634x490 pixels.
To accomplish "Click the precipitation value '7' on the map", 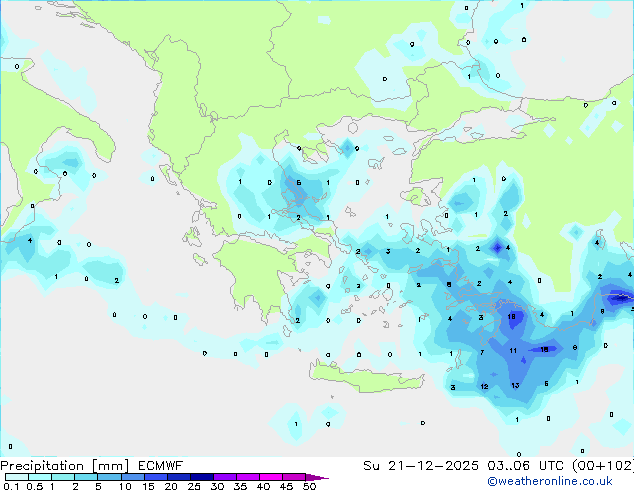I will (x=482, y=353).
